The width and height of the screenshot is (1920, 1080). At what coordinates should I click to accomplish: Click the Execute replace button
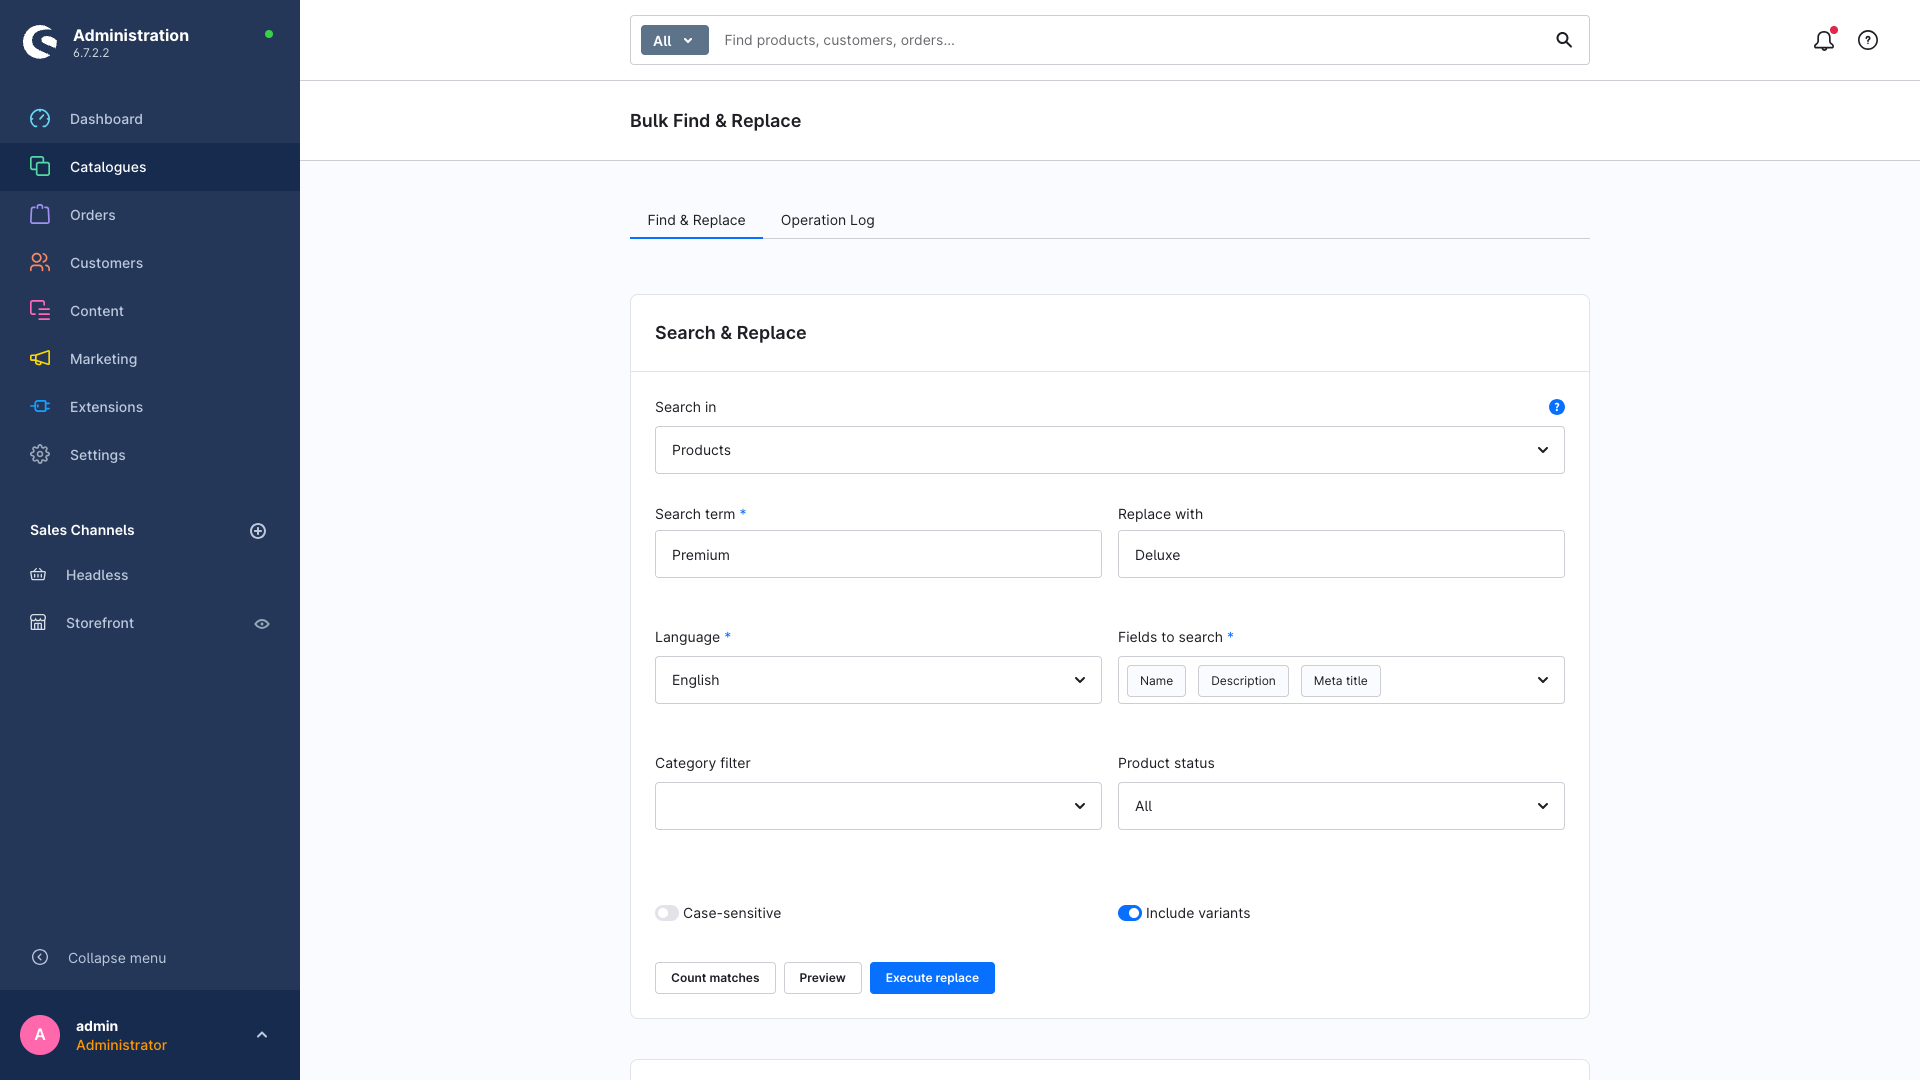point(932,978)
